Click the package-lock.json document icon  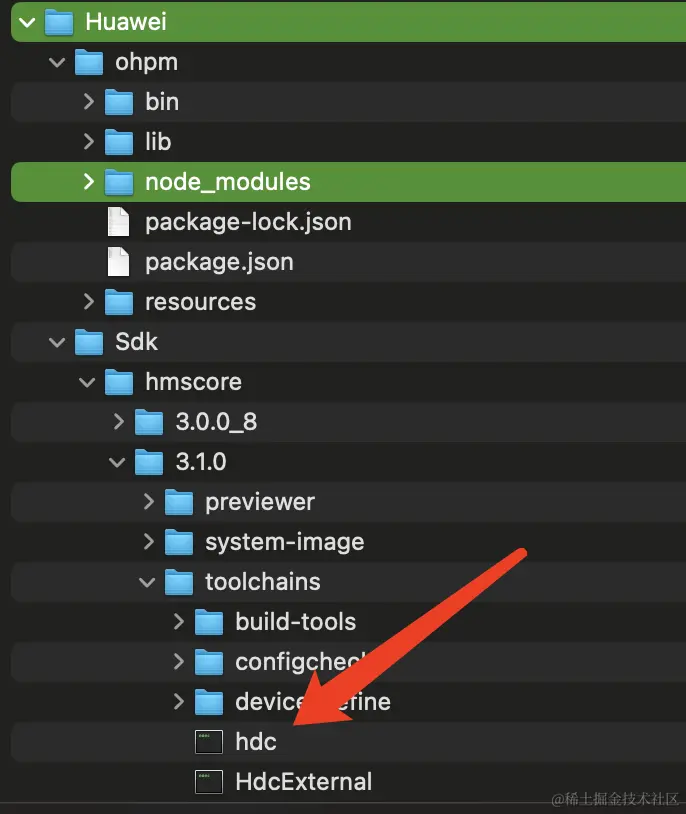click(118, 222)
